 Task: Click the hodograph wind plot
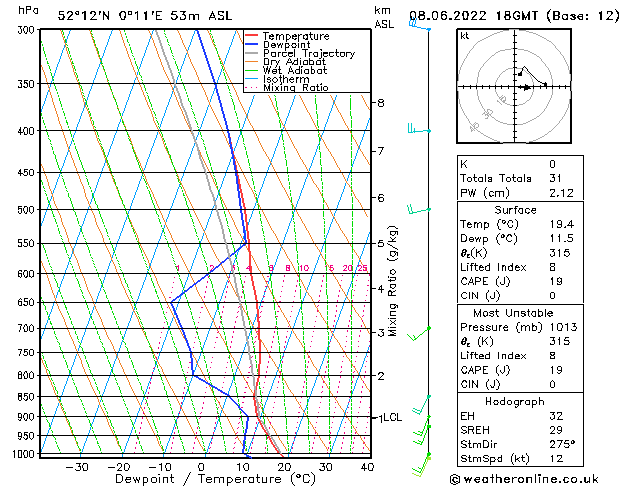514,86
